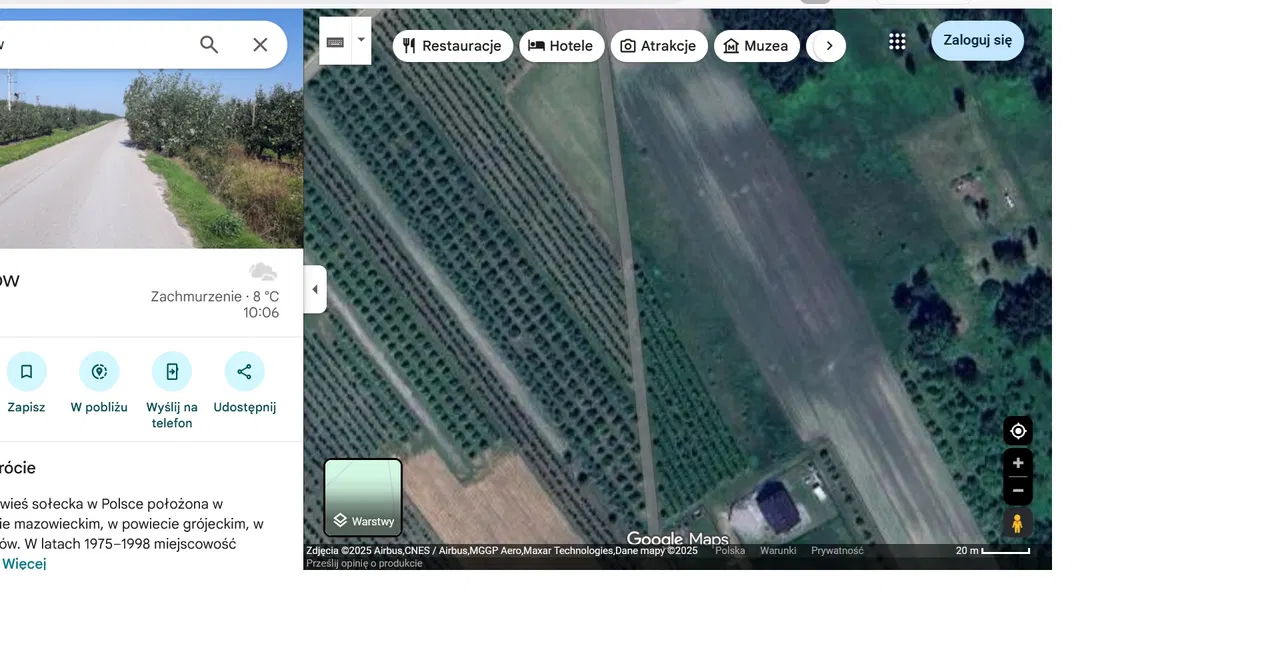Expand description with Więcej link
This screenshot has height=672, width=1280.
(x=24, y=564)
